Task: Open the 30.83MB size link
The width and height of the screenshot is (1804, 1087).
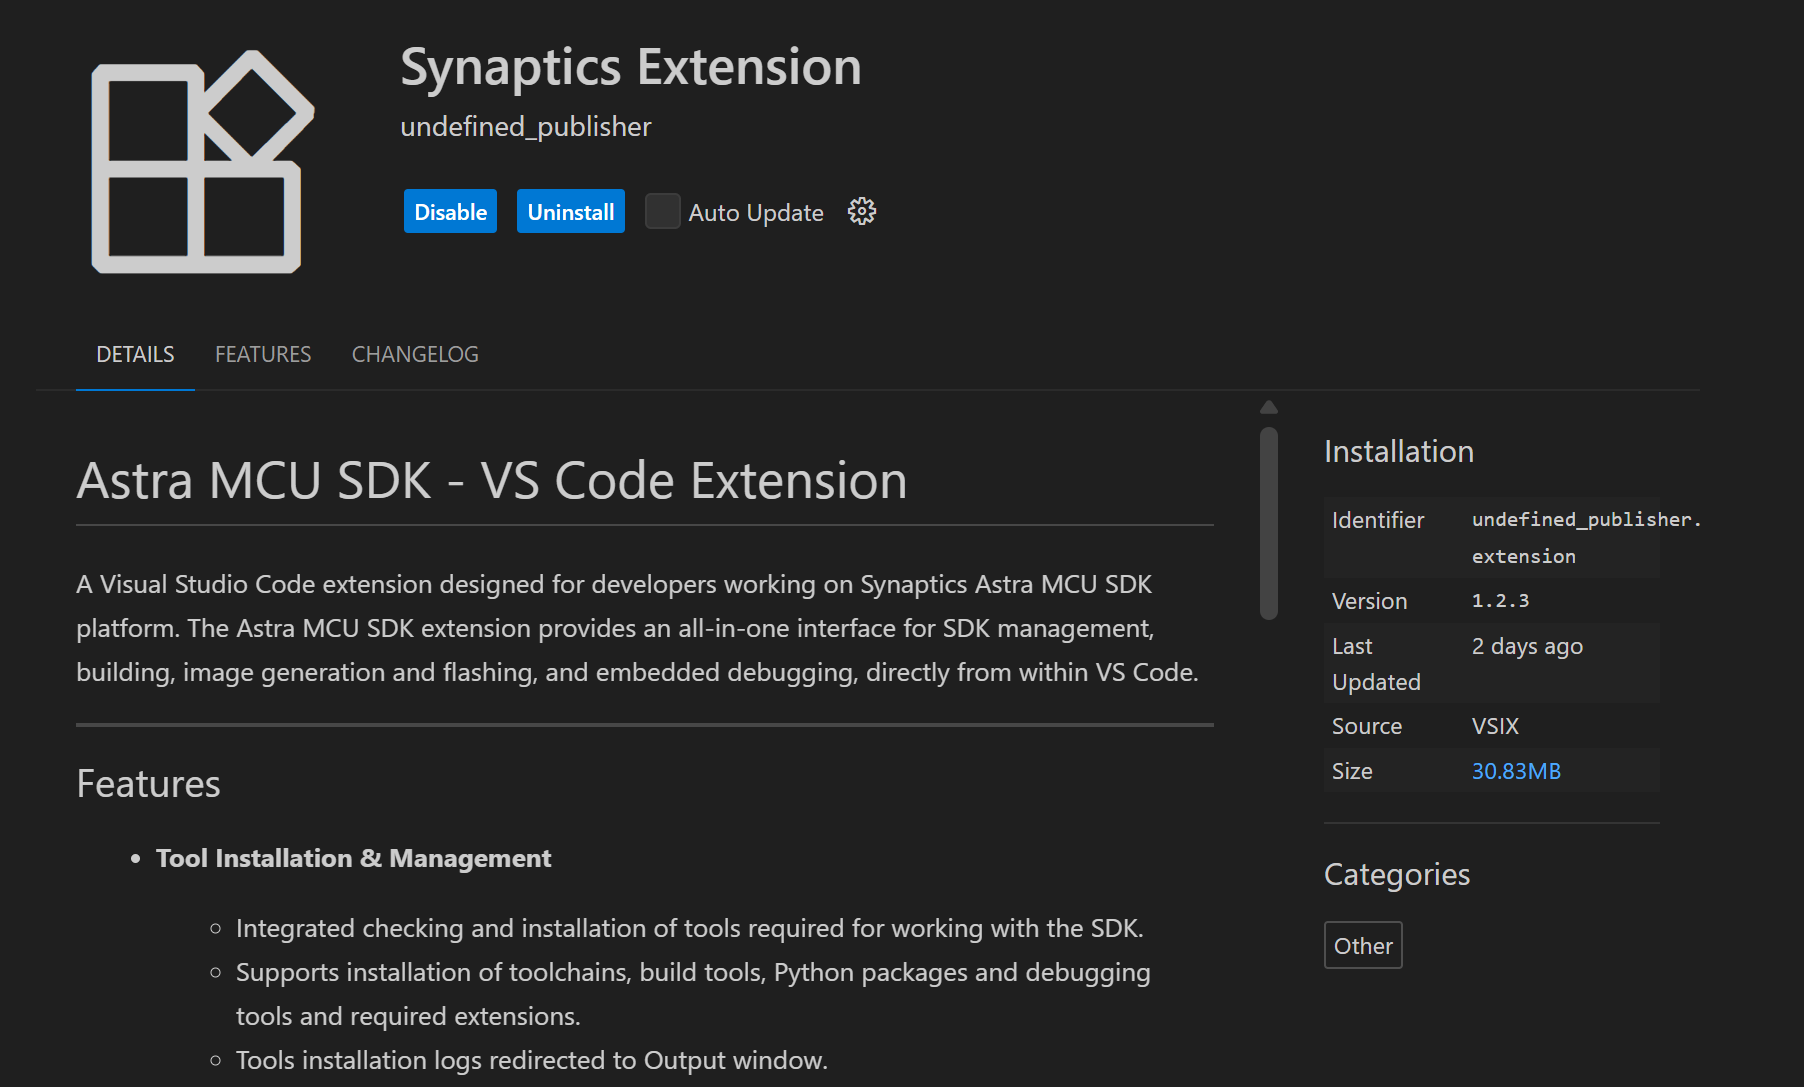Action: [x=1515, y=771]
